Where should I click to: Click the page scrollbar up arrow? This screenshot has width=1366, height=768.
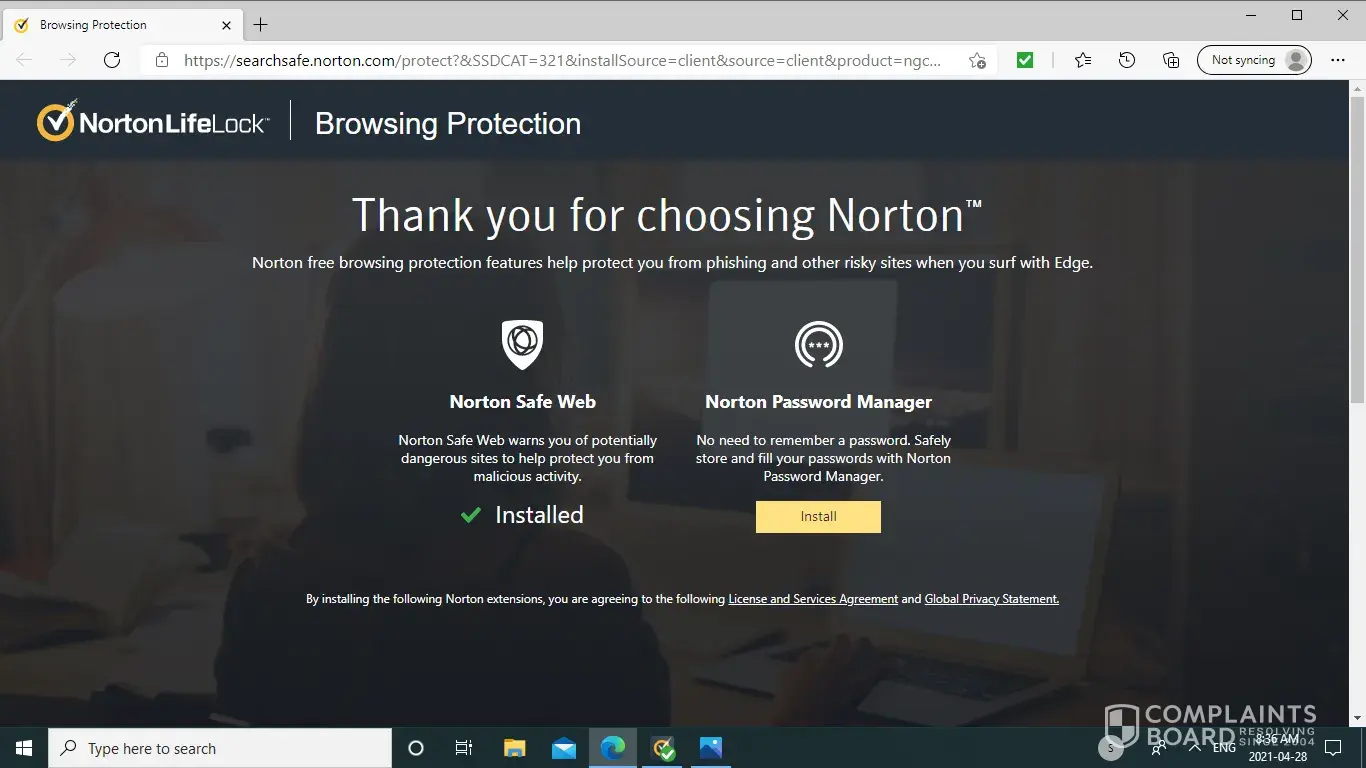[x=1357, y=89]
